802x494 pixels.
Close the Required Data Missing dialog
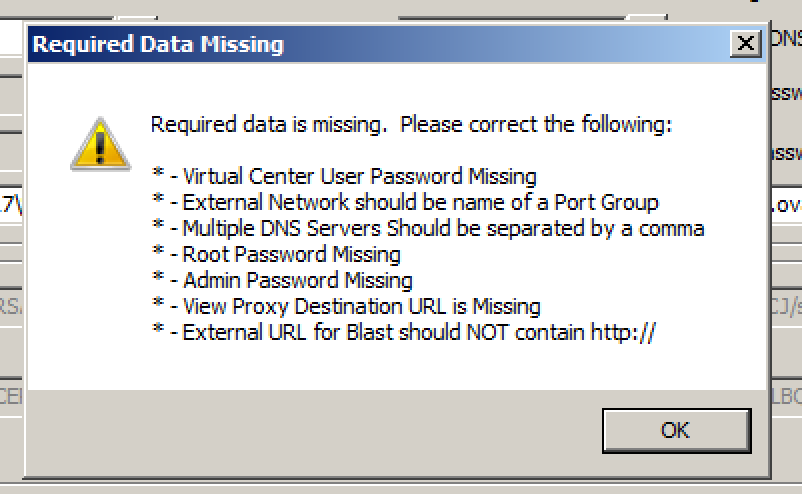(x=743, y=44)
